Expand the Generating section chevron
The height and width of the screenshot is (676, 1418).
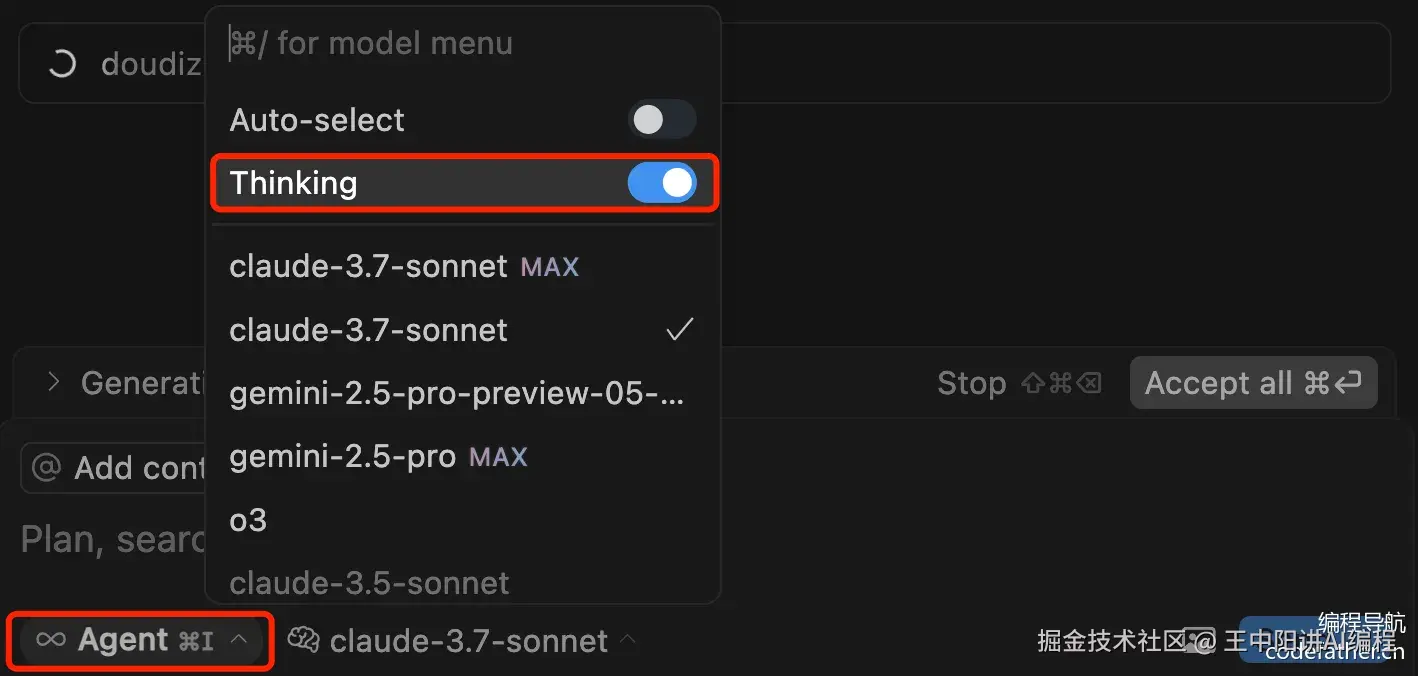pyautogui.click(x=54, y=382)
